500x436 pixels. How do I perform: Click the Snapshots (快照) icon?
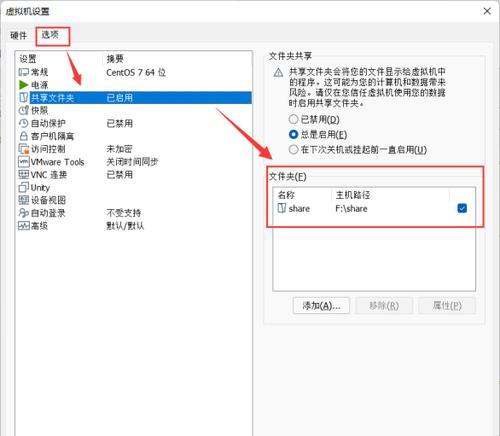[x=24, y=110]
